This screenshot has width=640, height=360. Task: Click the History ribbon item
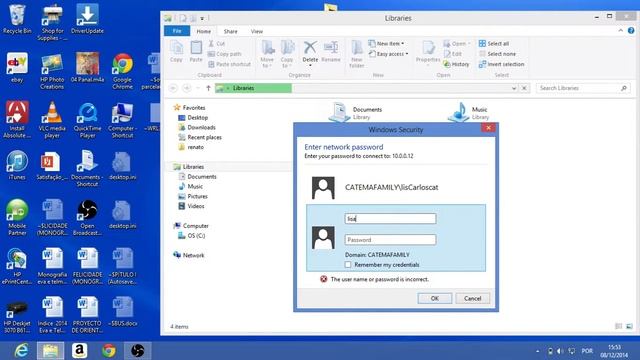point(456,64)
